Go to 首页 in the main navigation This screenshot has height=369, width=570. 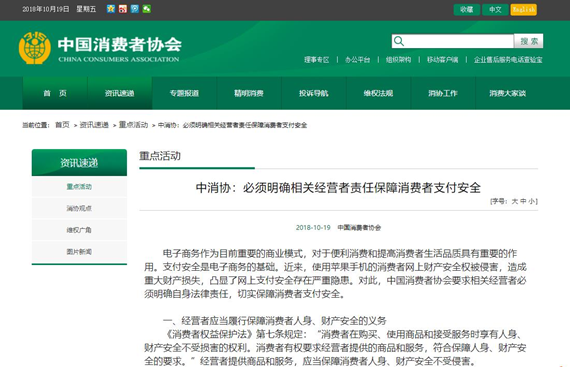tap(55, 93)
